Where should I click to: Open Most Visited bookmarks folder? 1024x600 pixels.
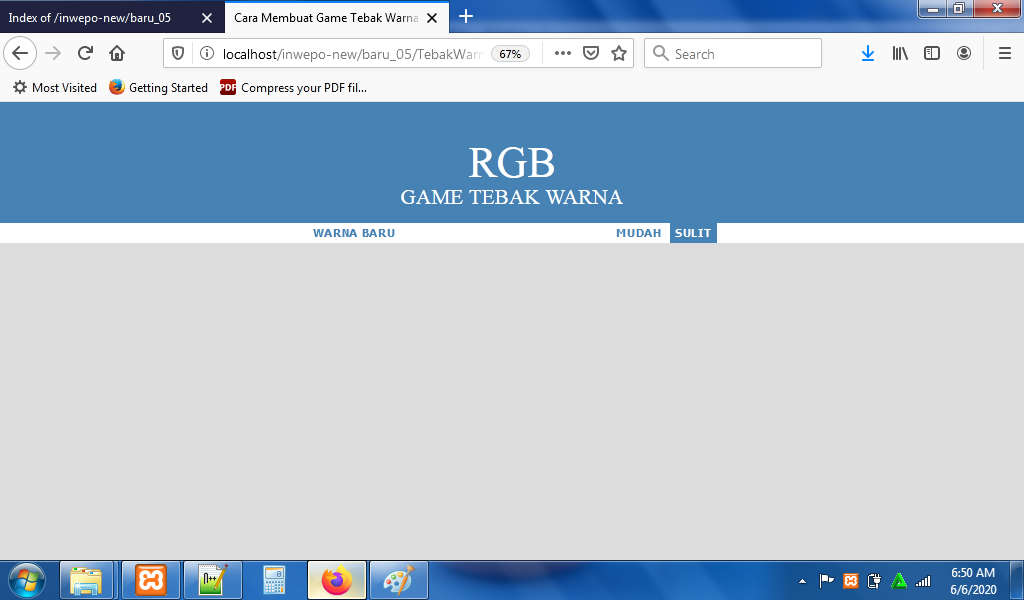(x=55, y=87)
